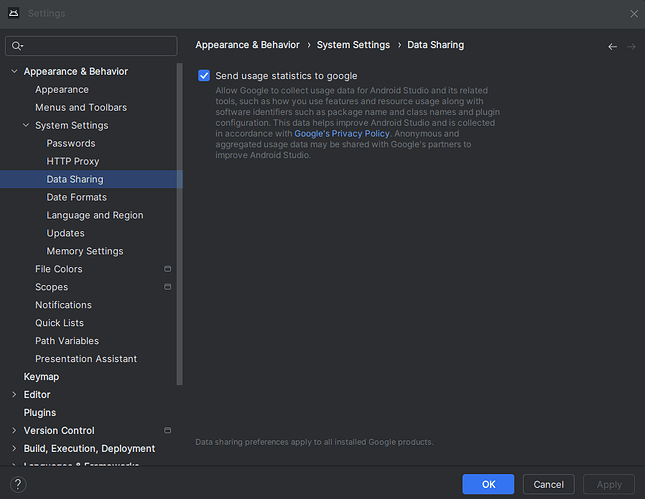The image size is (645, 499).
Task: Click the project-level icon beside File Colors
Action: (168, 269)
